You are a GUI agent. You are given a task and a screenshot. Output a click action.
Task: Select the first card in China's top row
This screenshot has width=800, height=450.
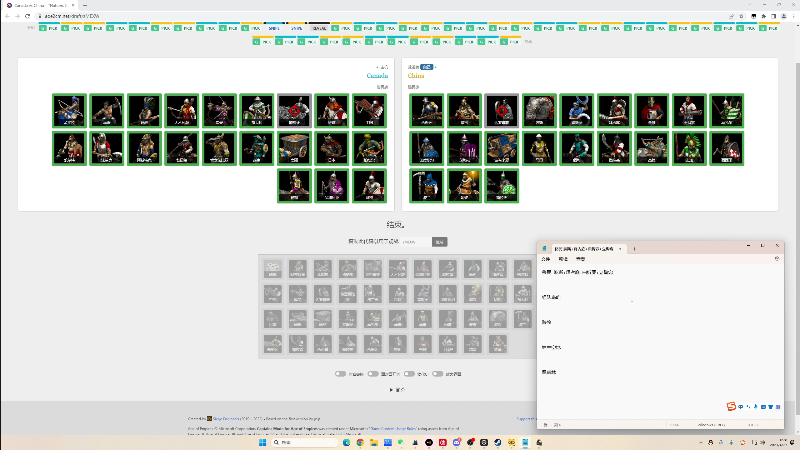[x=427, y=111]
